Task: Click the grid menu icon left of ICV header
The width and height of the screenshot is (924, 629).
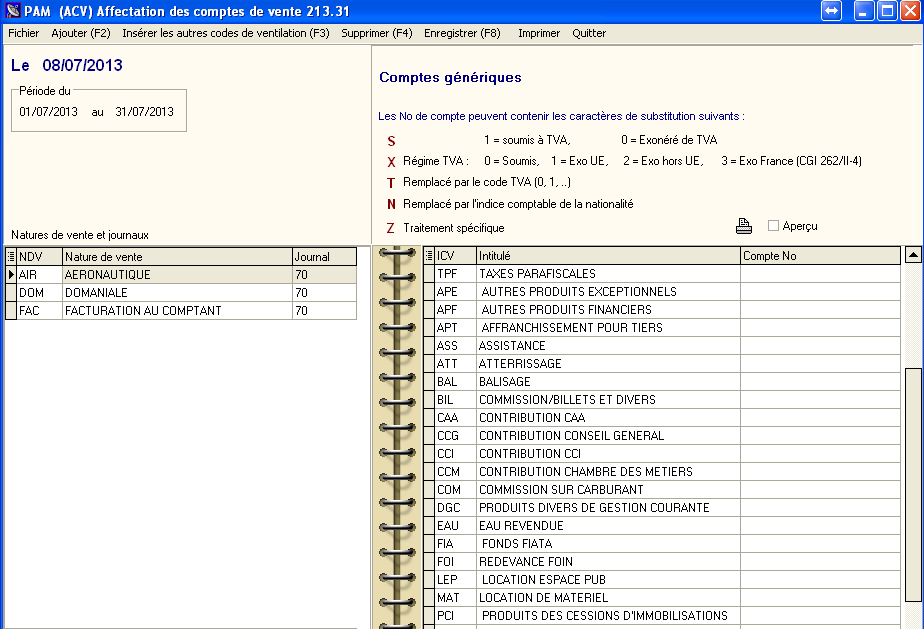Action: (x=429, y=256)
